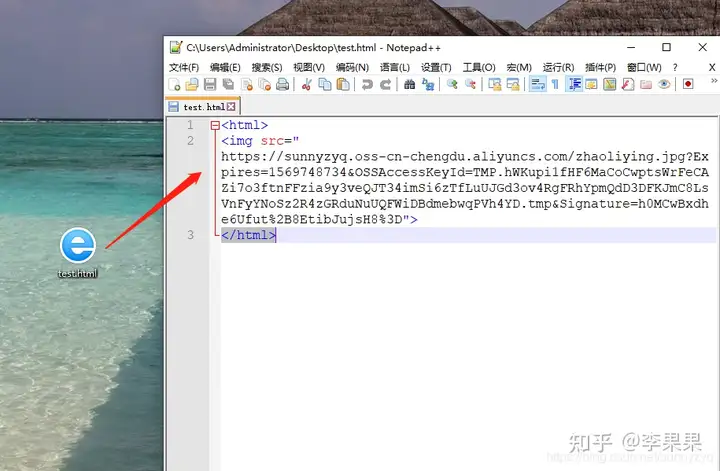The image size is (720, 471).
Task: Open the 视图(V) menu
Action: point(309,67)
